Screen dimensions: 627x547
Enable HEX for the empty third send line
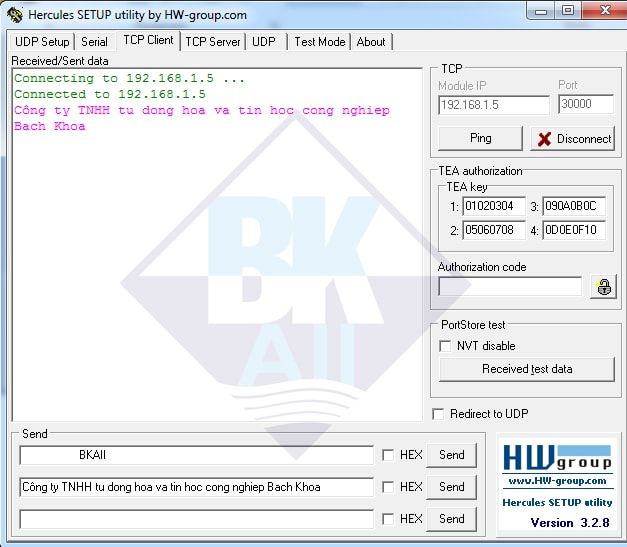tap(388, 519)
